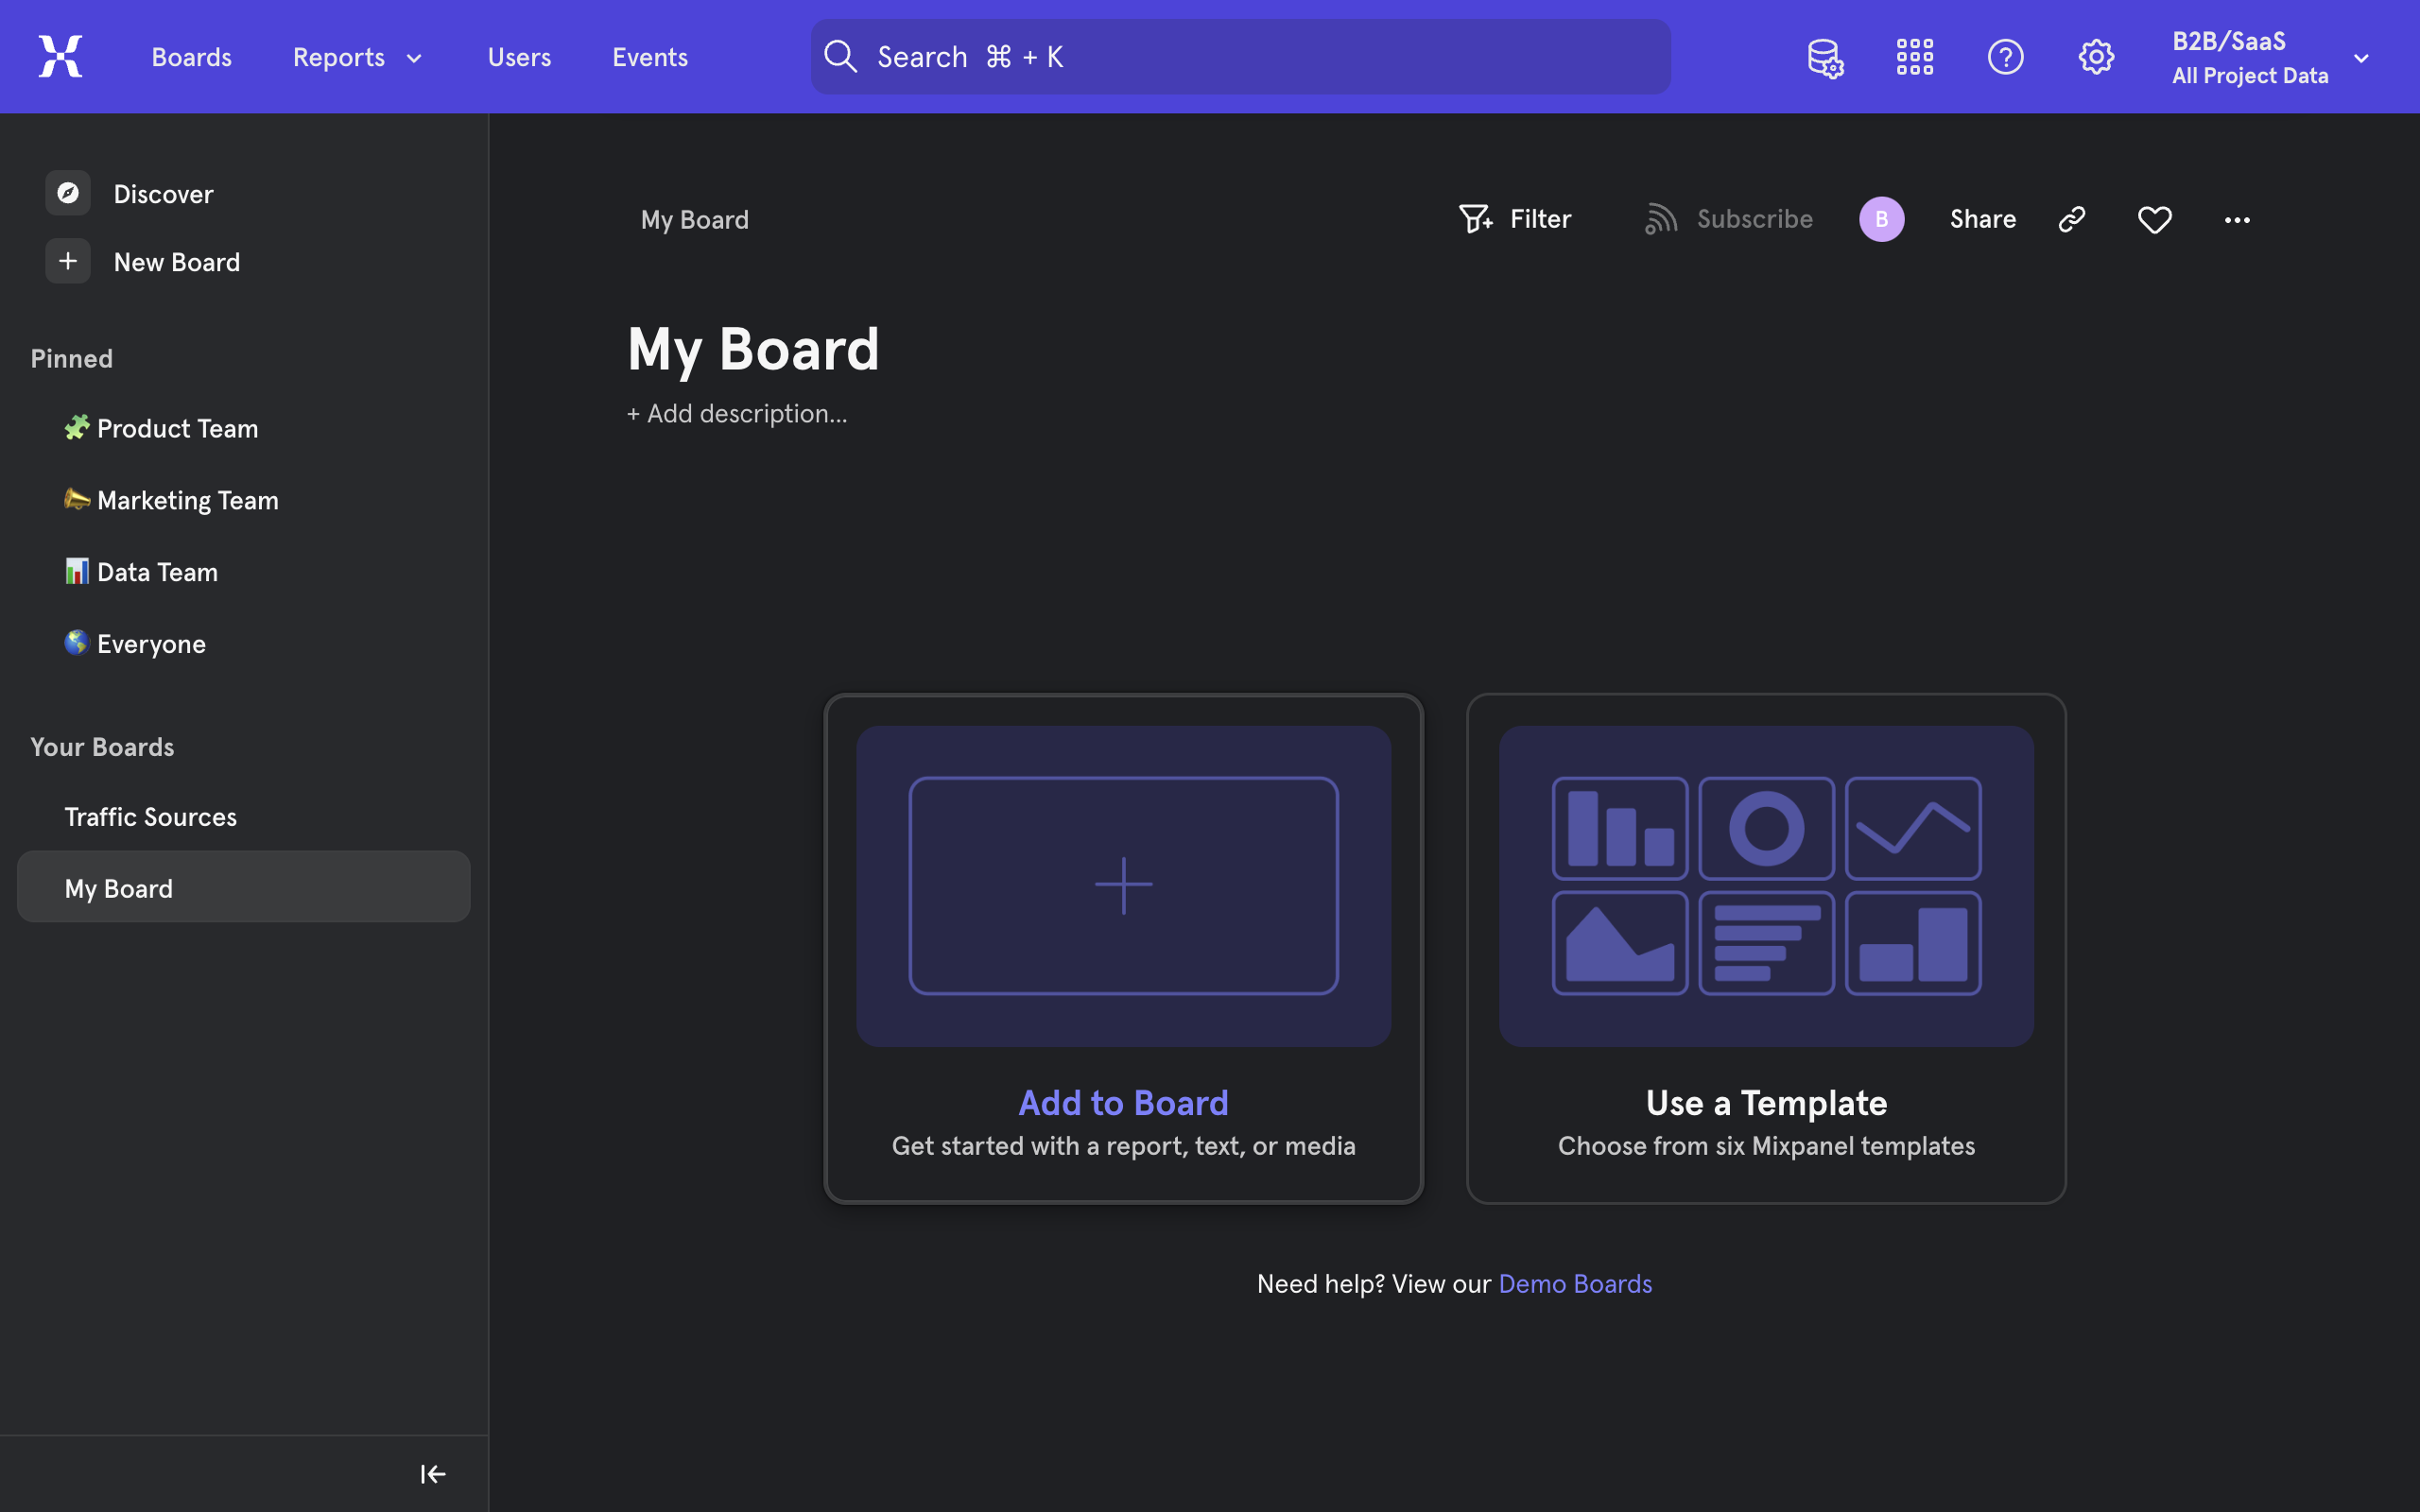The height and width of the screenshot is (1512, 2420).
Task: Click the Filter funnel icon
Action: [1475, 219]
